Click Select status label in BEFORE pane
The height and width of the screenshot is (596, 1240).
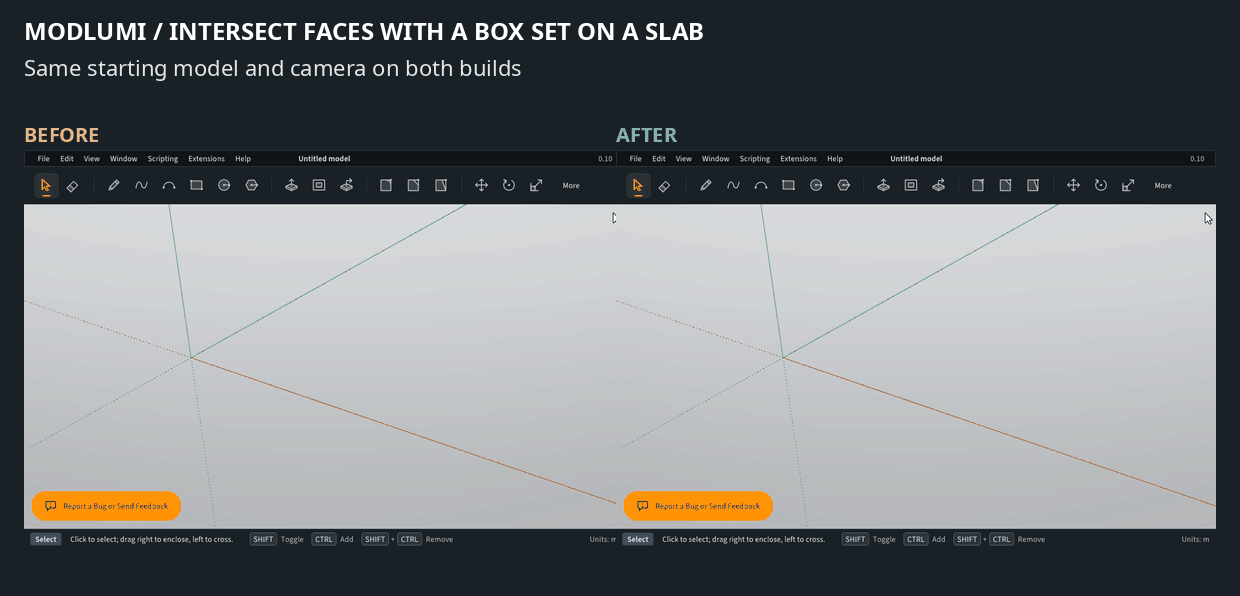[45, 539]
